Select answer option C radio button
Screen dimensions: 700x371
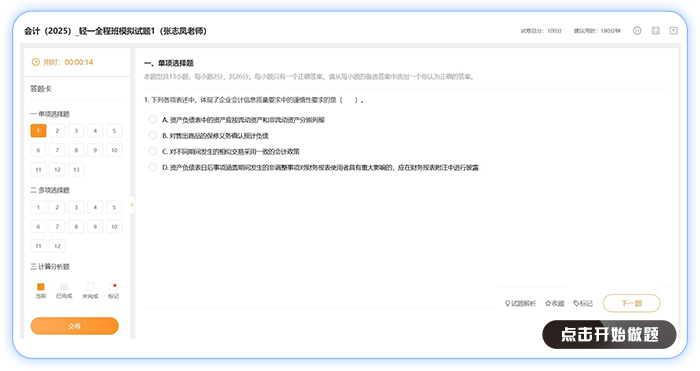[153, 151]
